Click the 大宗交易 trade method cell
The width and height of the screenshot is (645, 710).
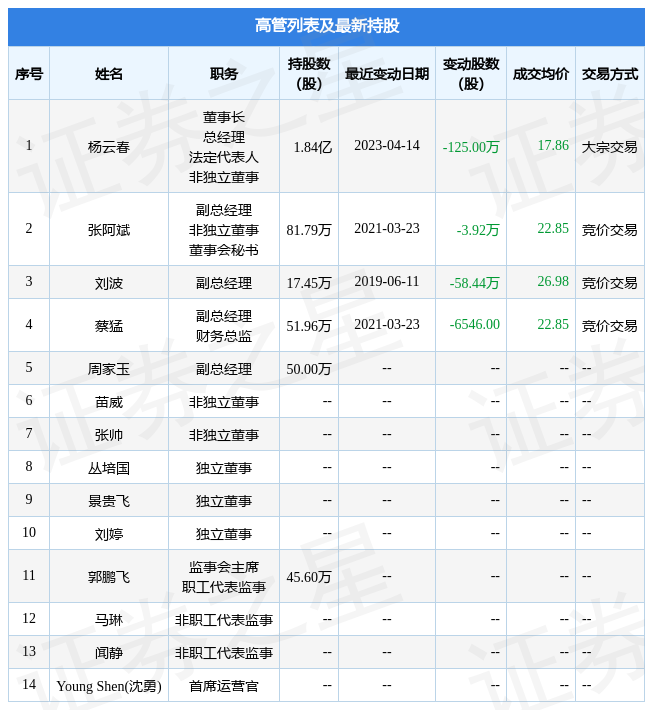610,147
